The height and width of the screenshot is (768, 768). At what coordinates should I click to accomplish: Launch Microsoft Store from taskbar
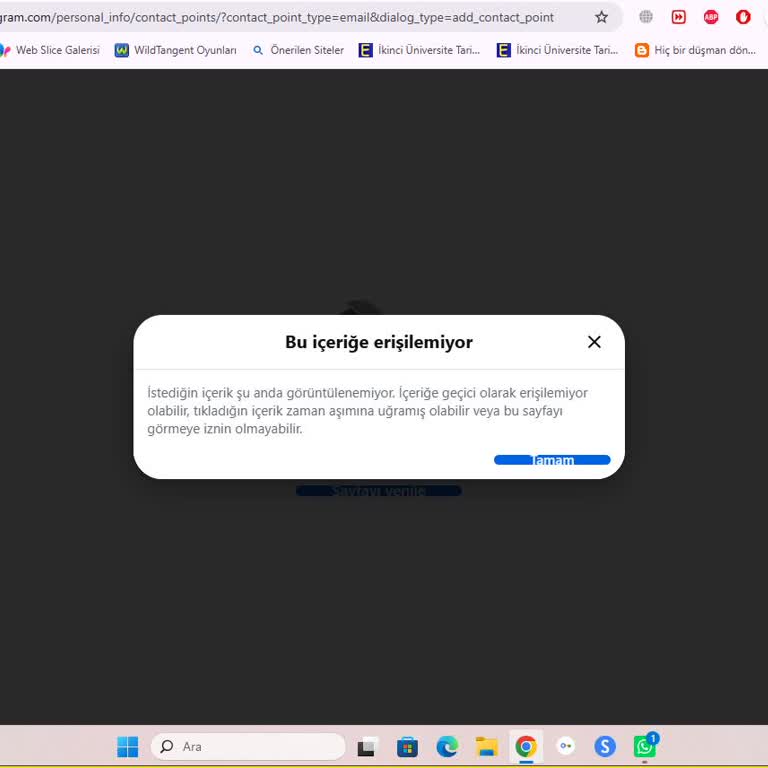pos(407,746)
